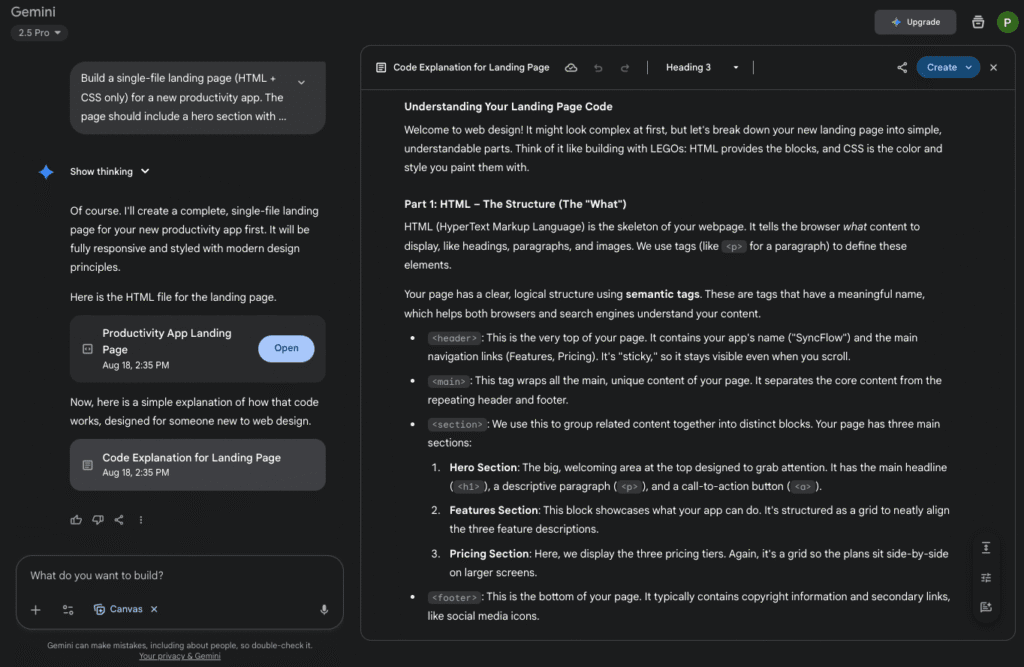Insert response into document with sidebar icon
The height and width of the screenshot is (667, 1024).
pyautogui.click(x=986, y=607)
